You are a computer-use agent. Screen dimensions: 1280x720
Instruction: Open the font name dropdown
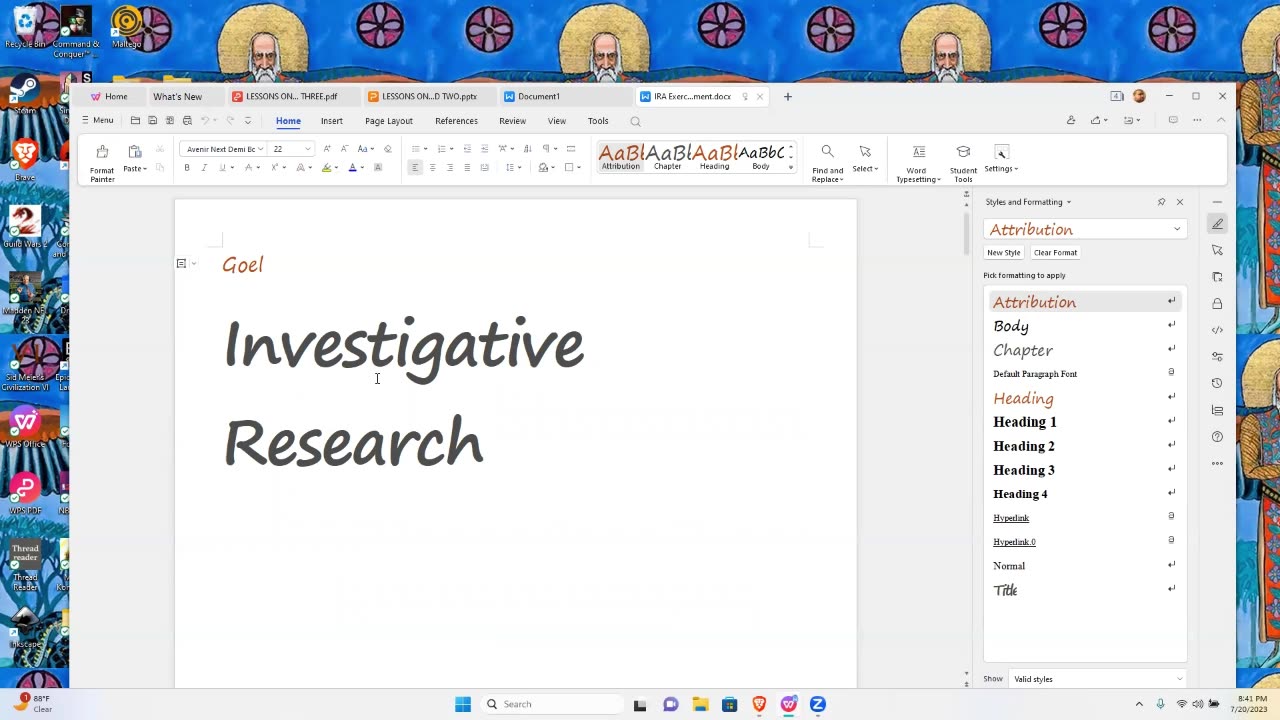coord(261,149)
